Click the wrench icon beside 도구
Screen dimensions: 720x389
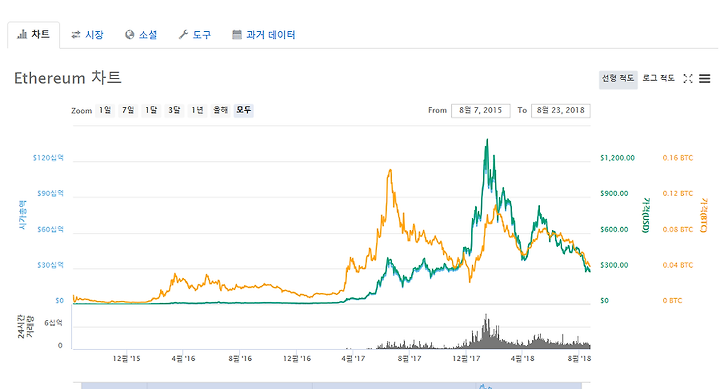[x=183, y=34]
